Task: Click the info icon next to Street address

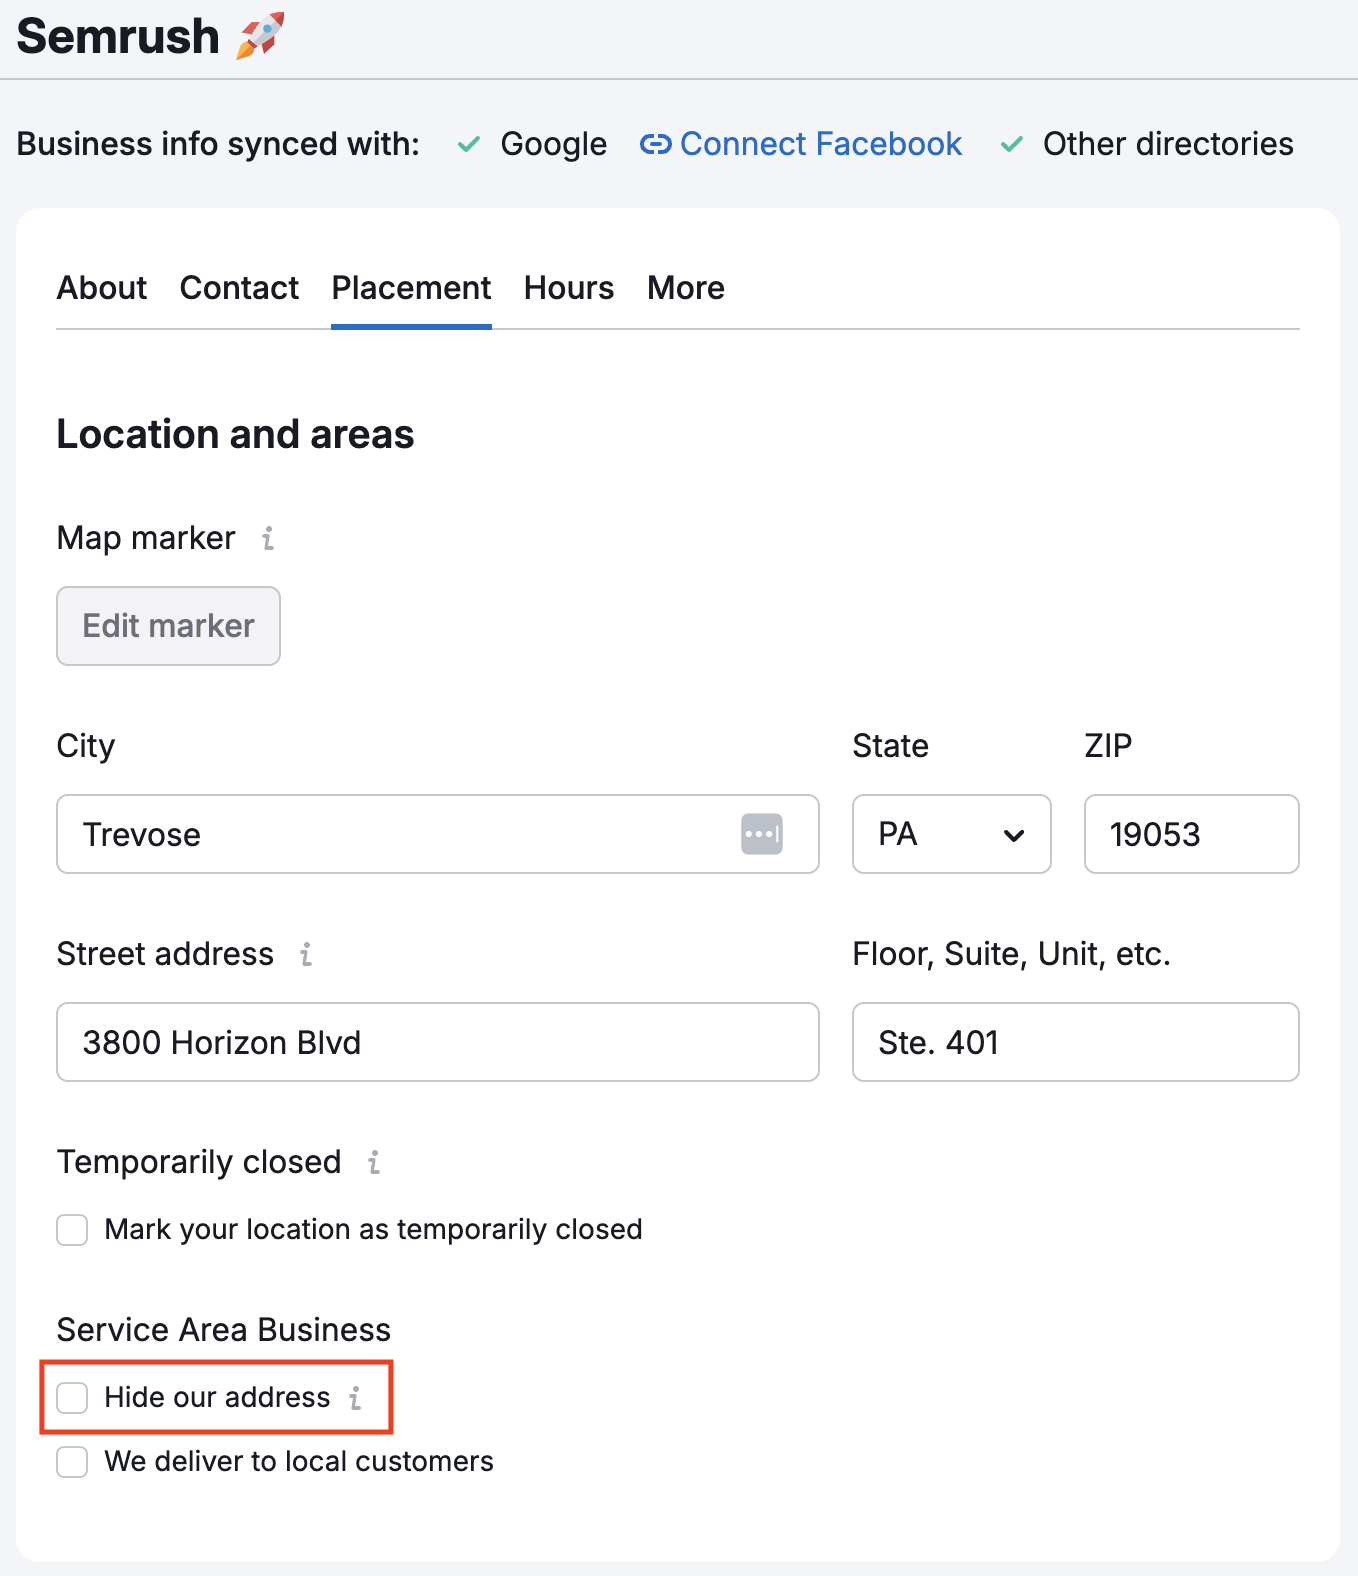Action: tap(306, 955)
